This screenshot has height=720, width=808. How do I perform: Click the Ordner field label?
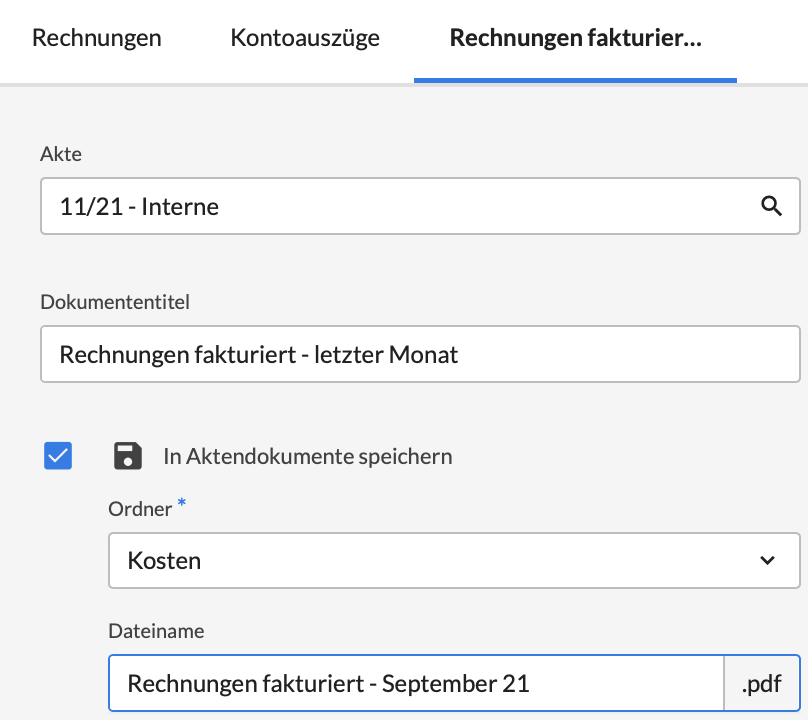coord(140,509)
